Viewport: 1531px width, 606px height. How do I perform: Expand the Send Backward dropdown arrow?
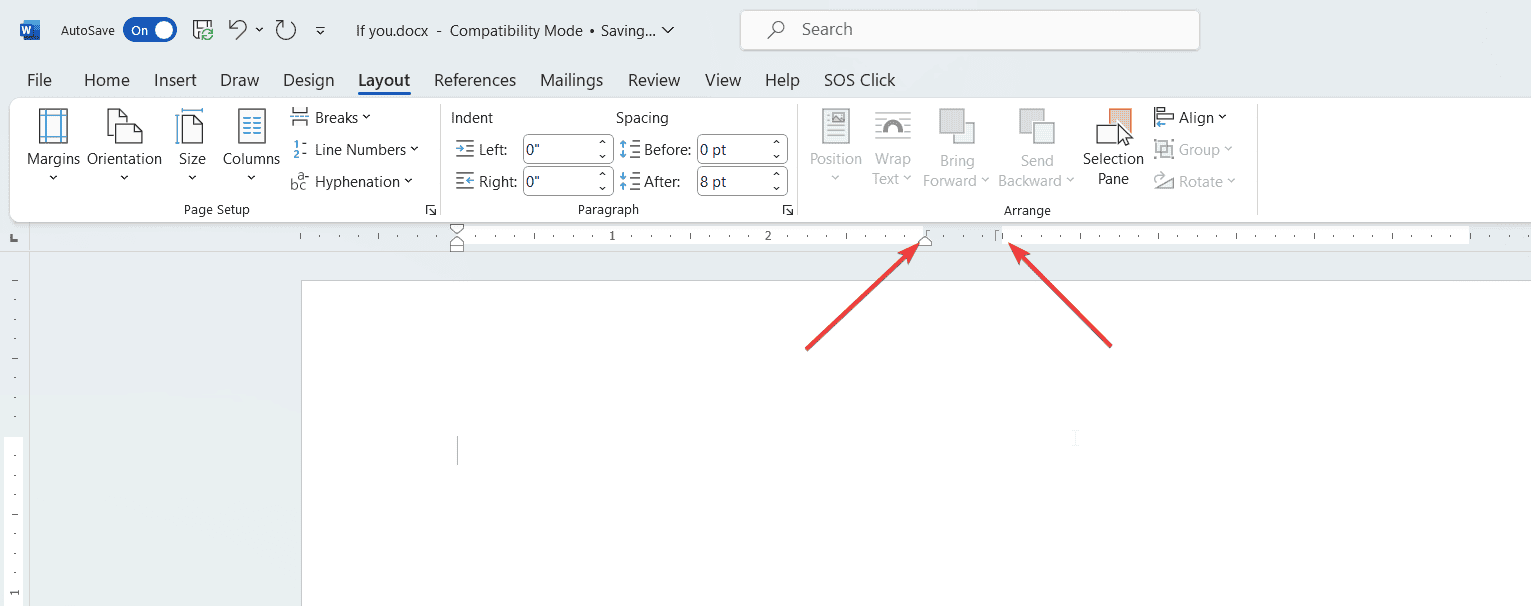[x=1070, y=181]
